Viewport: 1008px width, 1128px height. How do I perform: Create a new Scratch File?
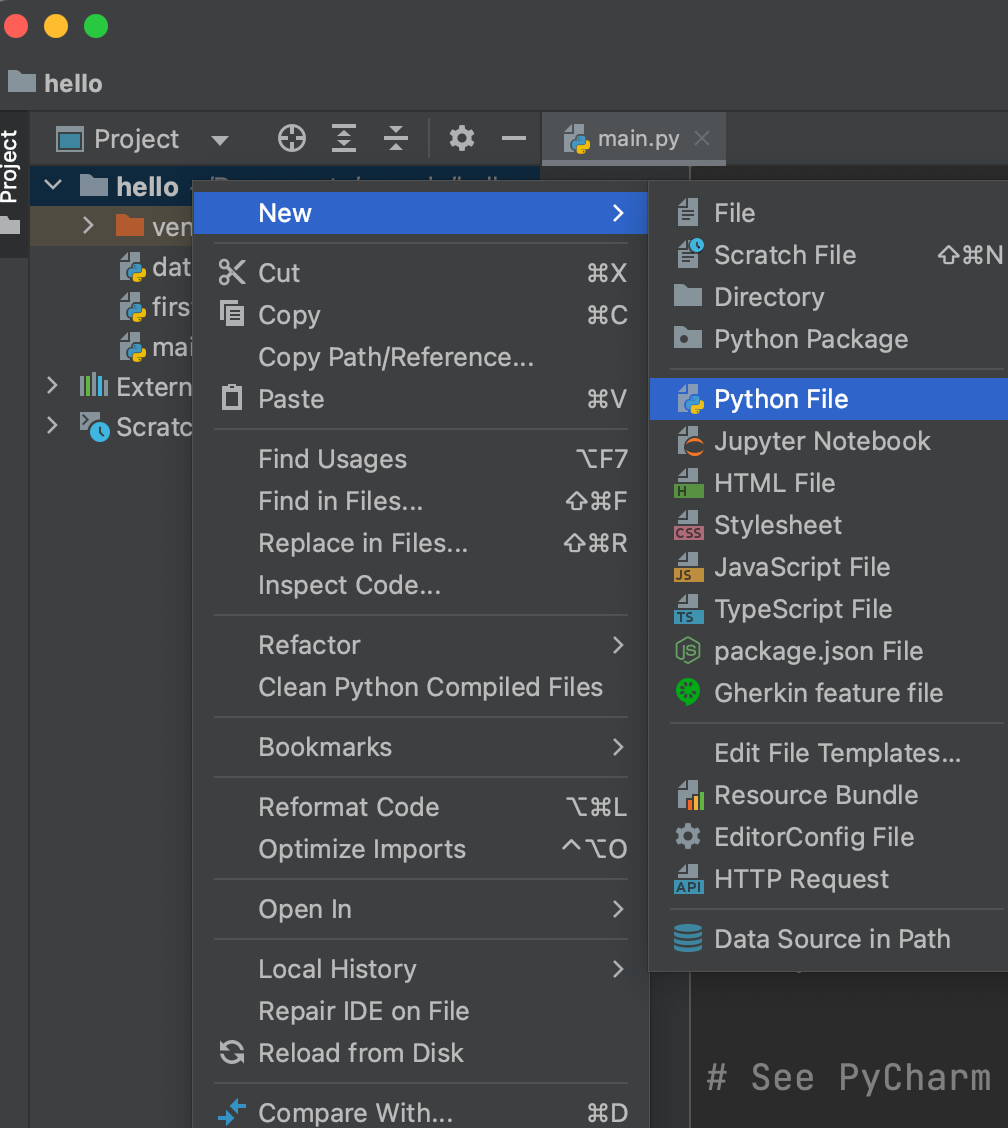829,255
